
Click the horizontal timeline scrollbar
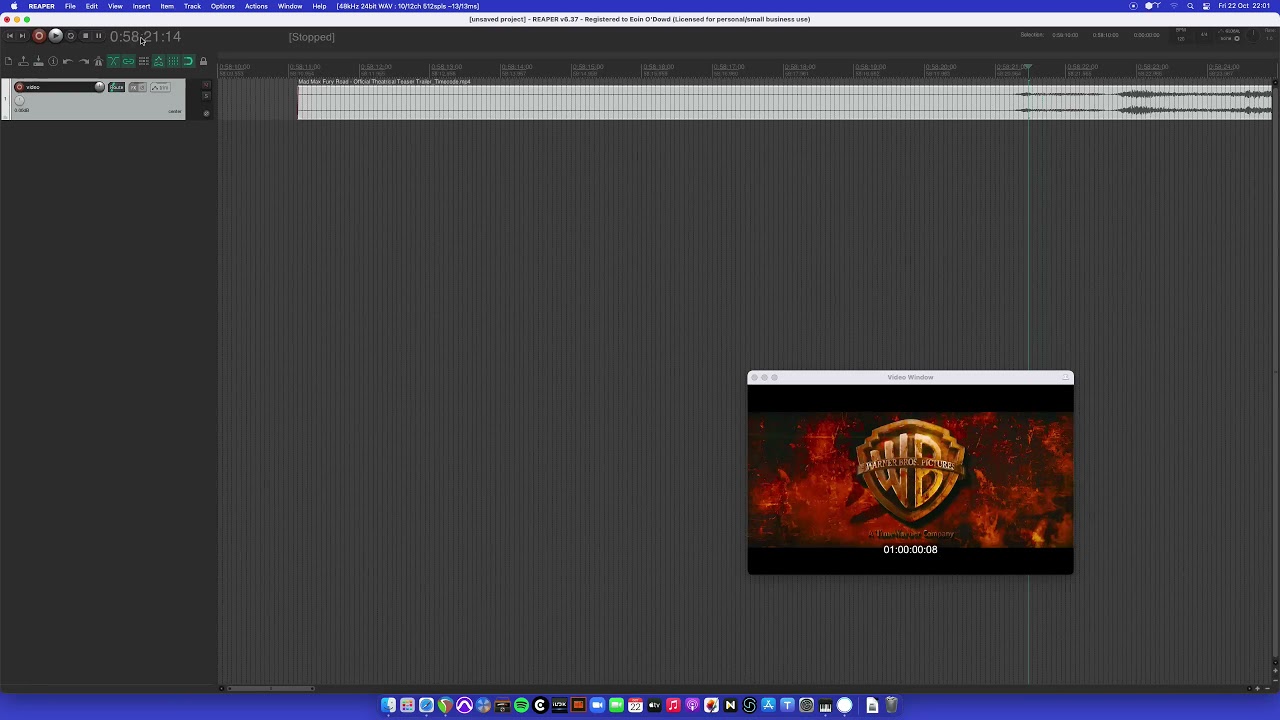pos(270,688)
